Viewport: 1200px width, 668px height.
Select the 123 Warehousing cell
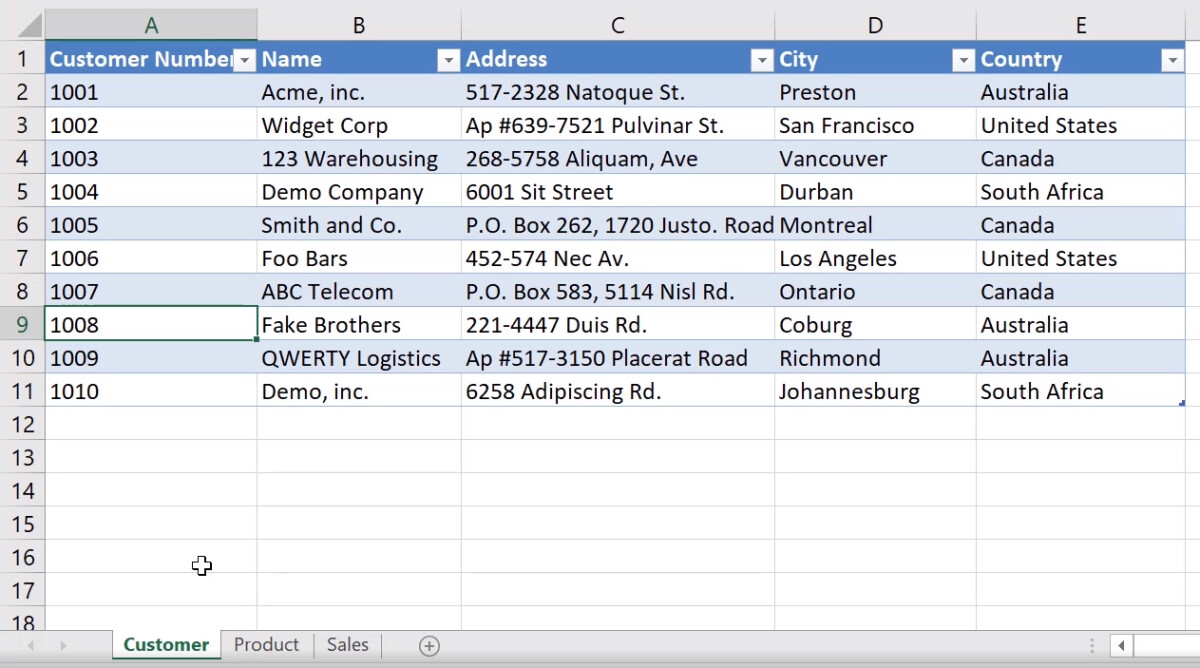tap(359, 158)
